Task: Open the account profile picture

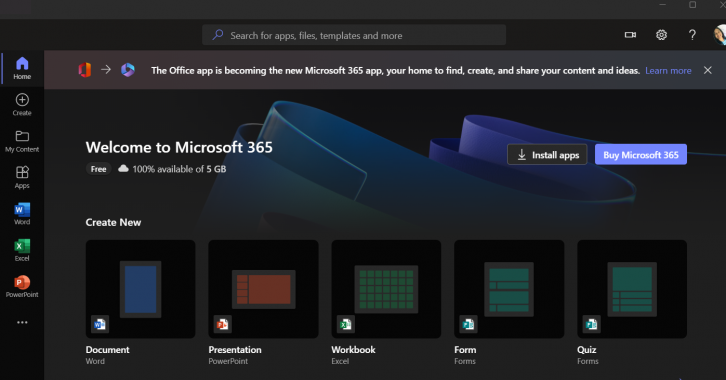Action: [720, 35]
